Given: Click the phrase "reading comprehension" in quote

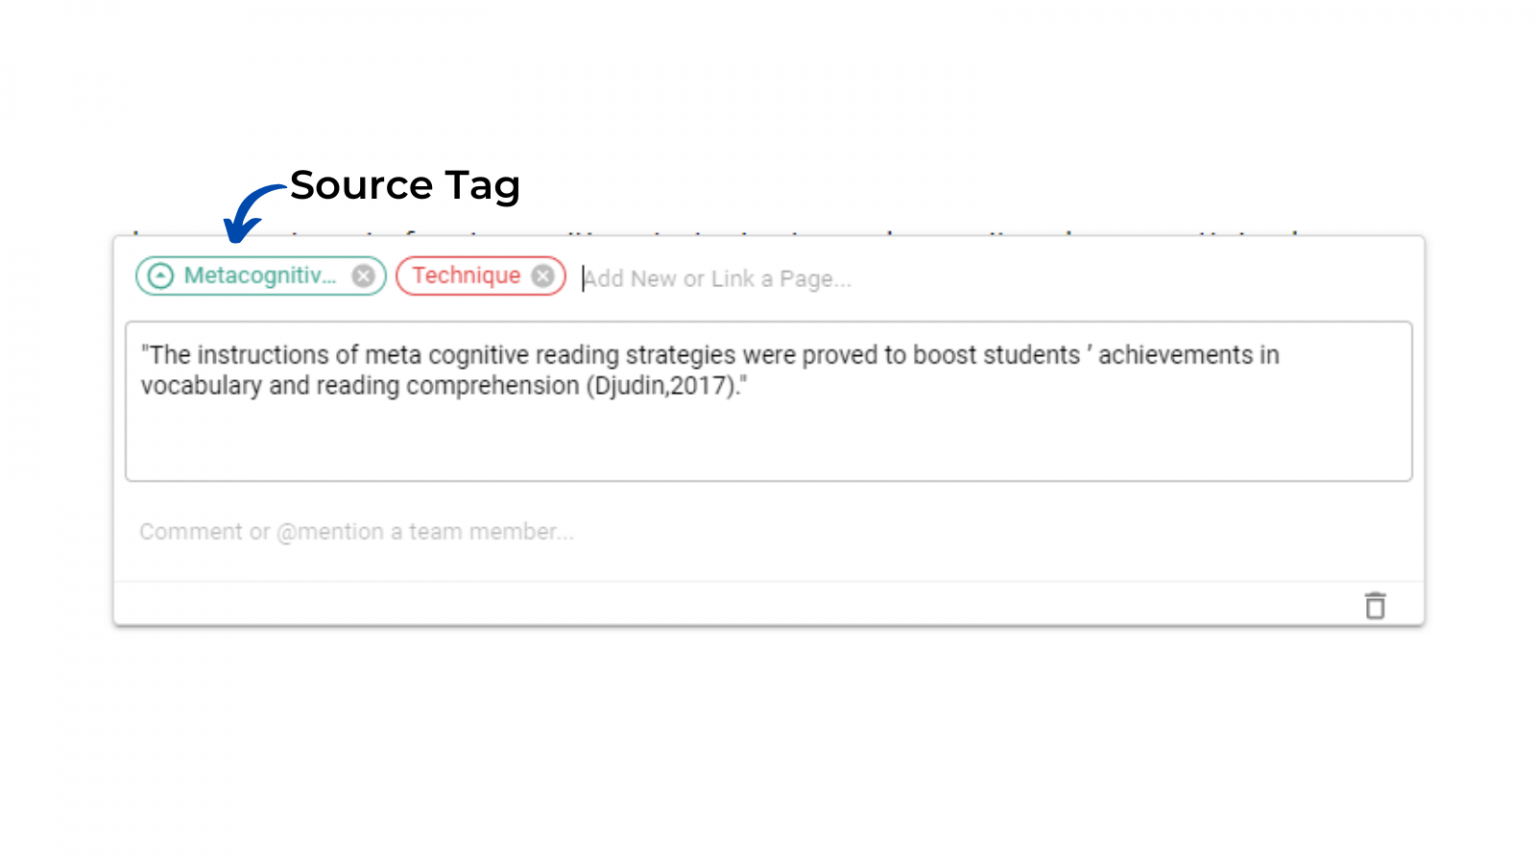Looking at the screenshot, I should (x=448, y=386).
